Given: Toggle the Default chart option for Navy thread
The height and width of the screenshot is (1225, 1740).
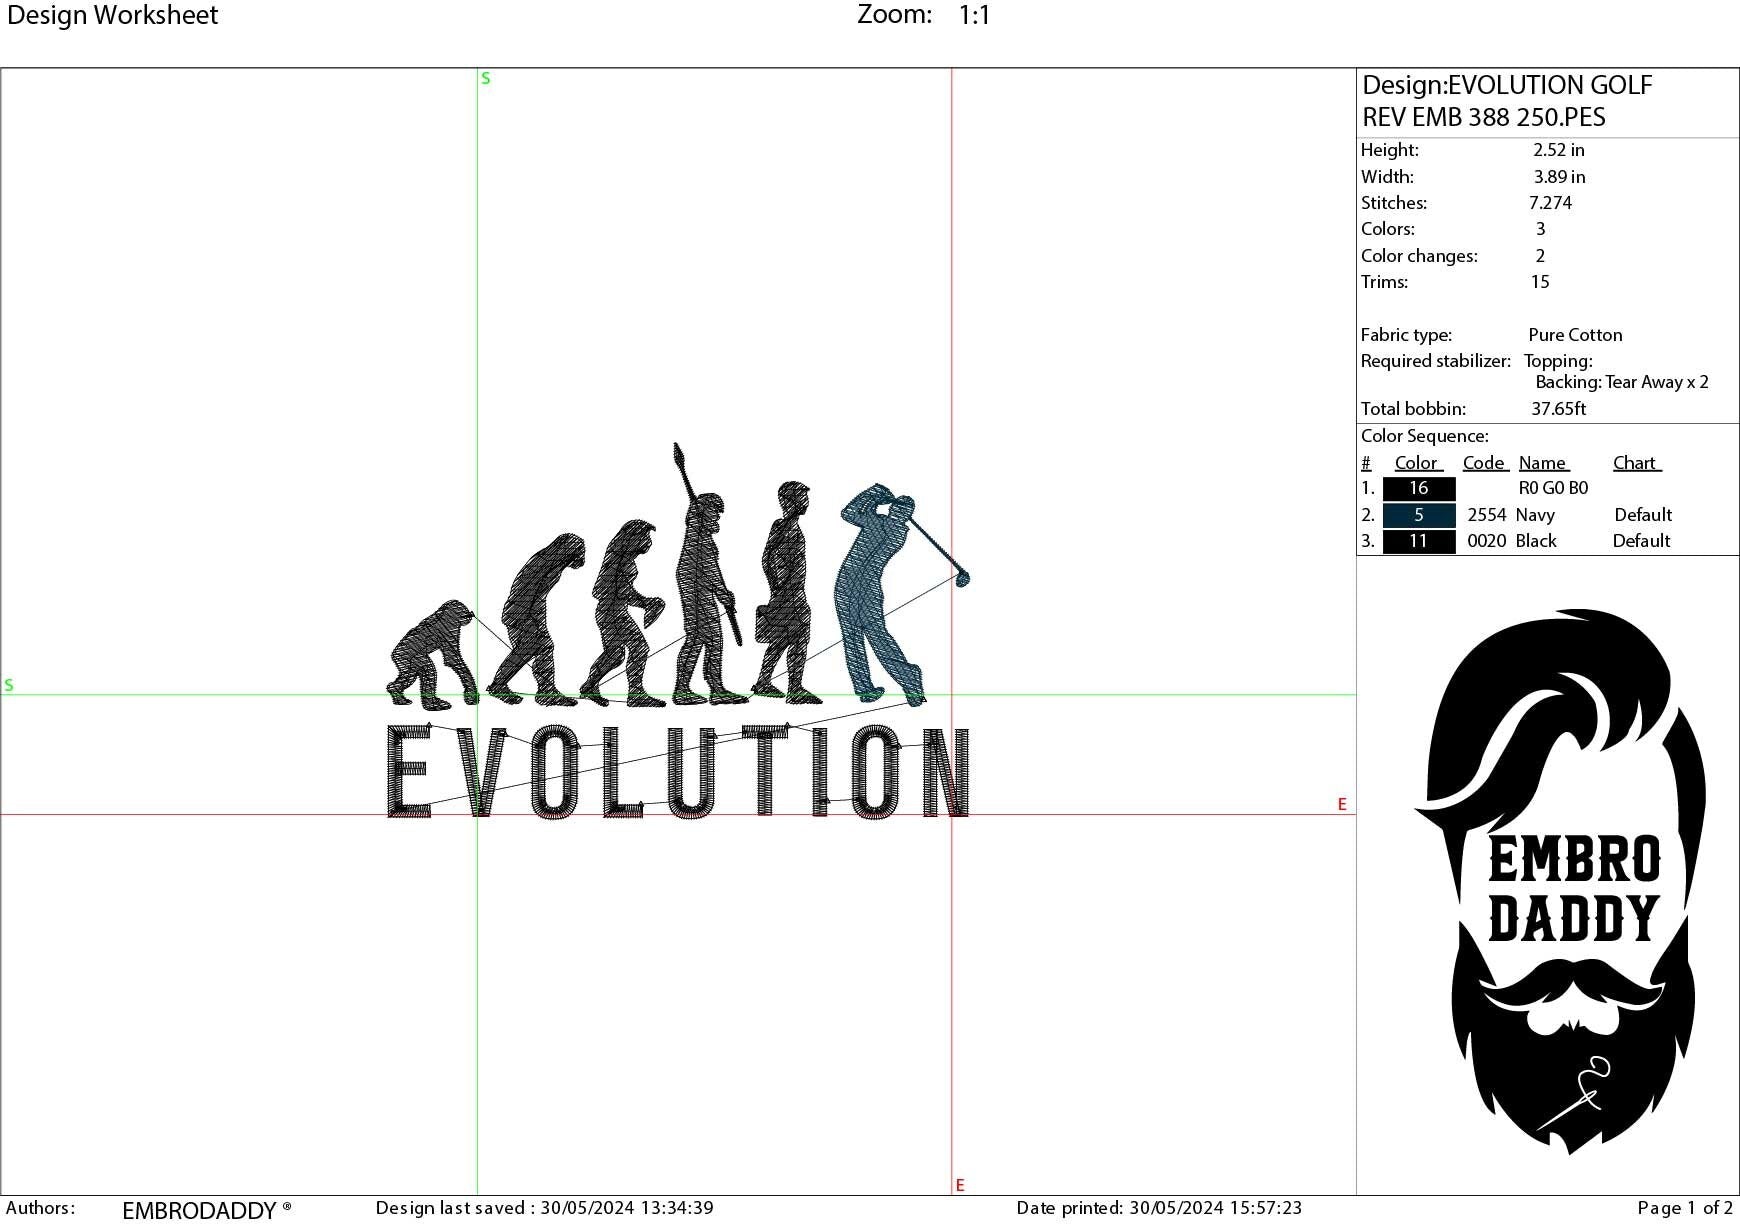Looking at the screenshot, I should click(1644, 514).
